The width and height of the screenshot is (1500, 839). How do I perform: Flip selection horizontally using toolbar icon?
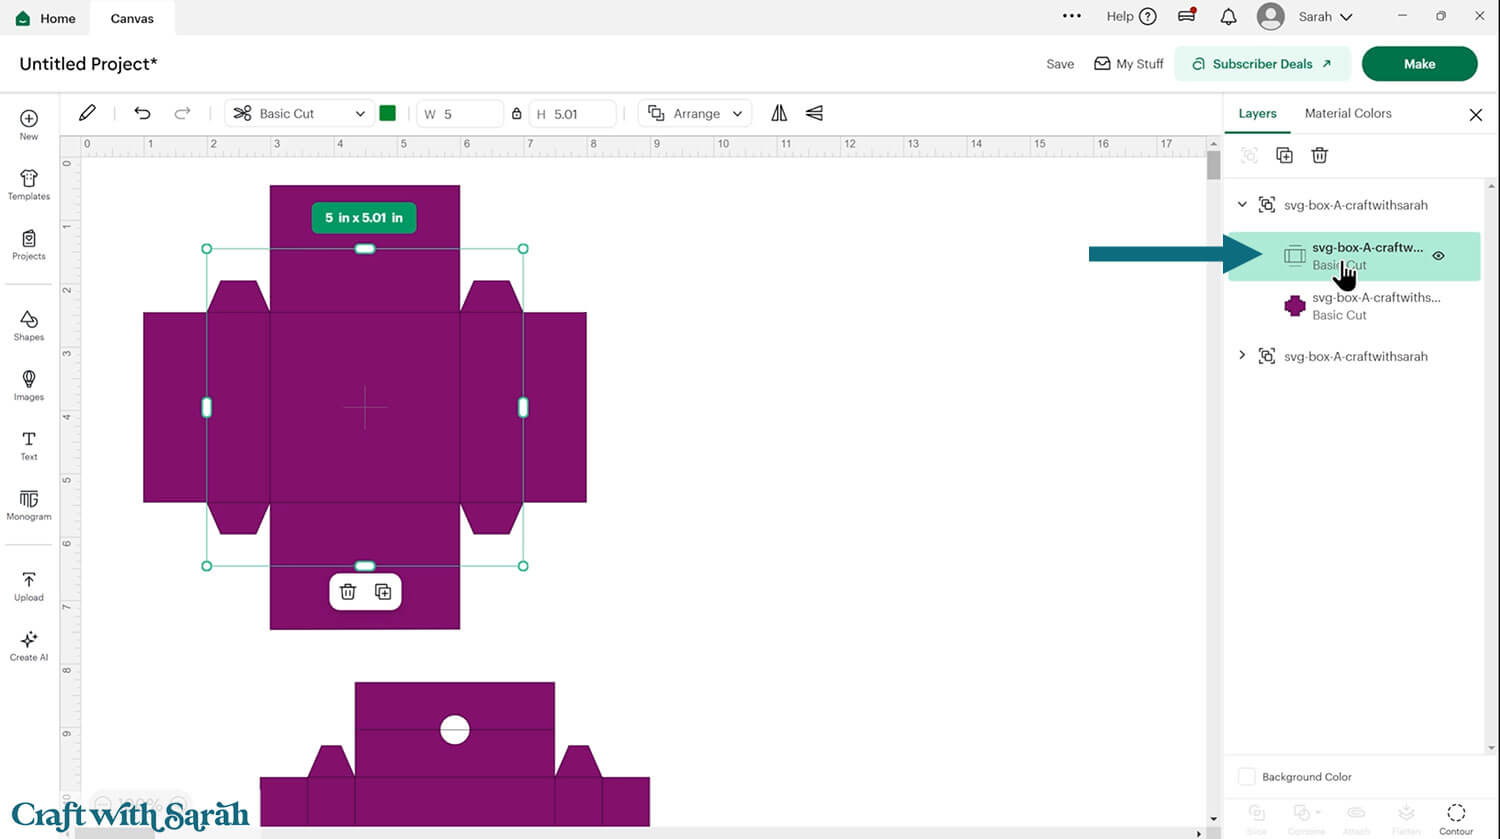(x=779, y=113)
